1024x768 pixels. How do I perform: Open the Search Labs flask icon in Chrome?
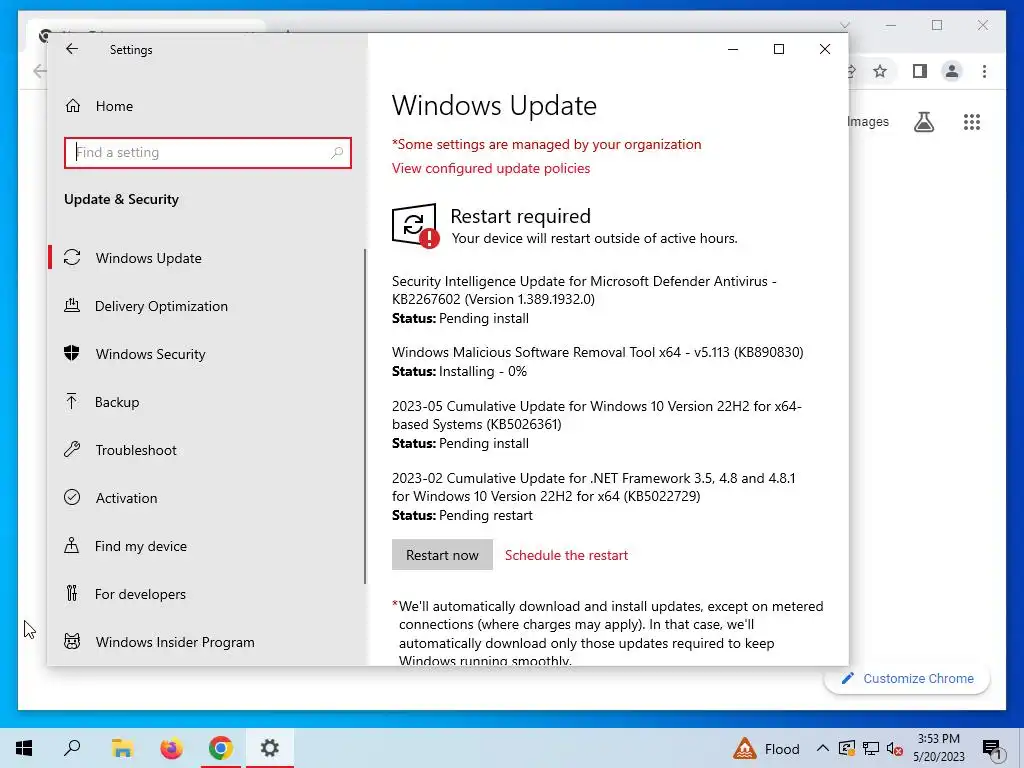coord(923,121)
